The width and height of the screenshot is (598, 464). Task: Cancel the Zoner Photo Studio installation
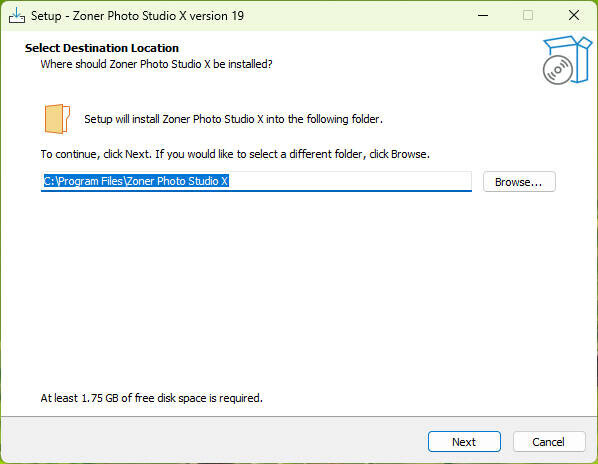pyautogui.click(x=548, y=442)
